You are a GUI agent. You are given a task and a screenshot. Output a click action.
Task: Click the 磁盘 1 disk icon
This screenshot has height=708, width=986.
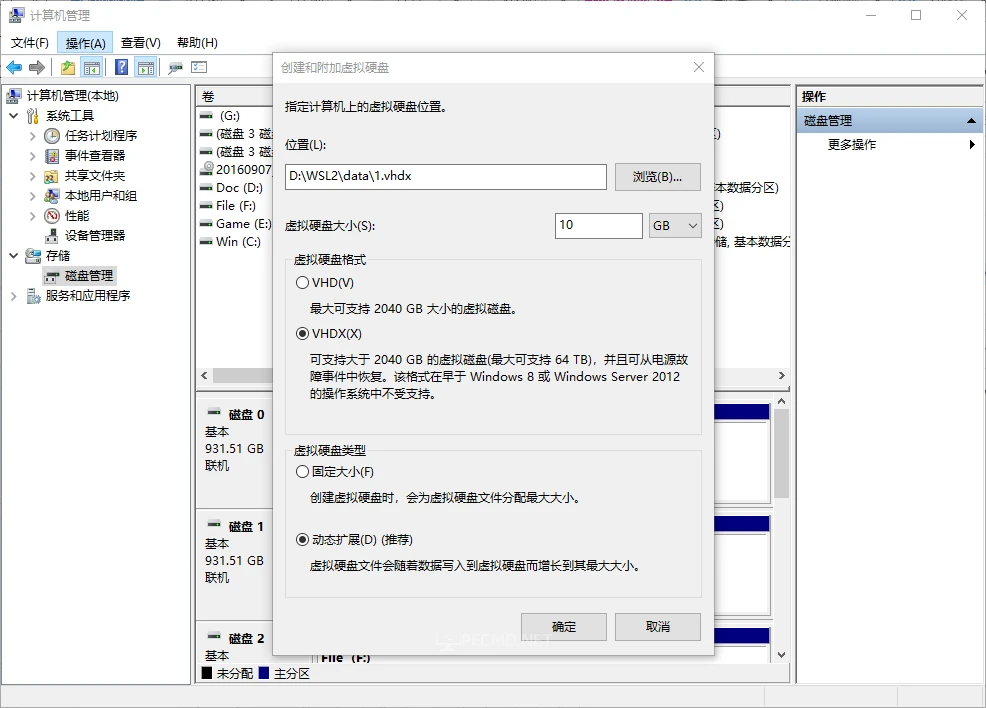(214, 524)
